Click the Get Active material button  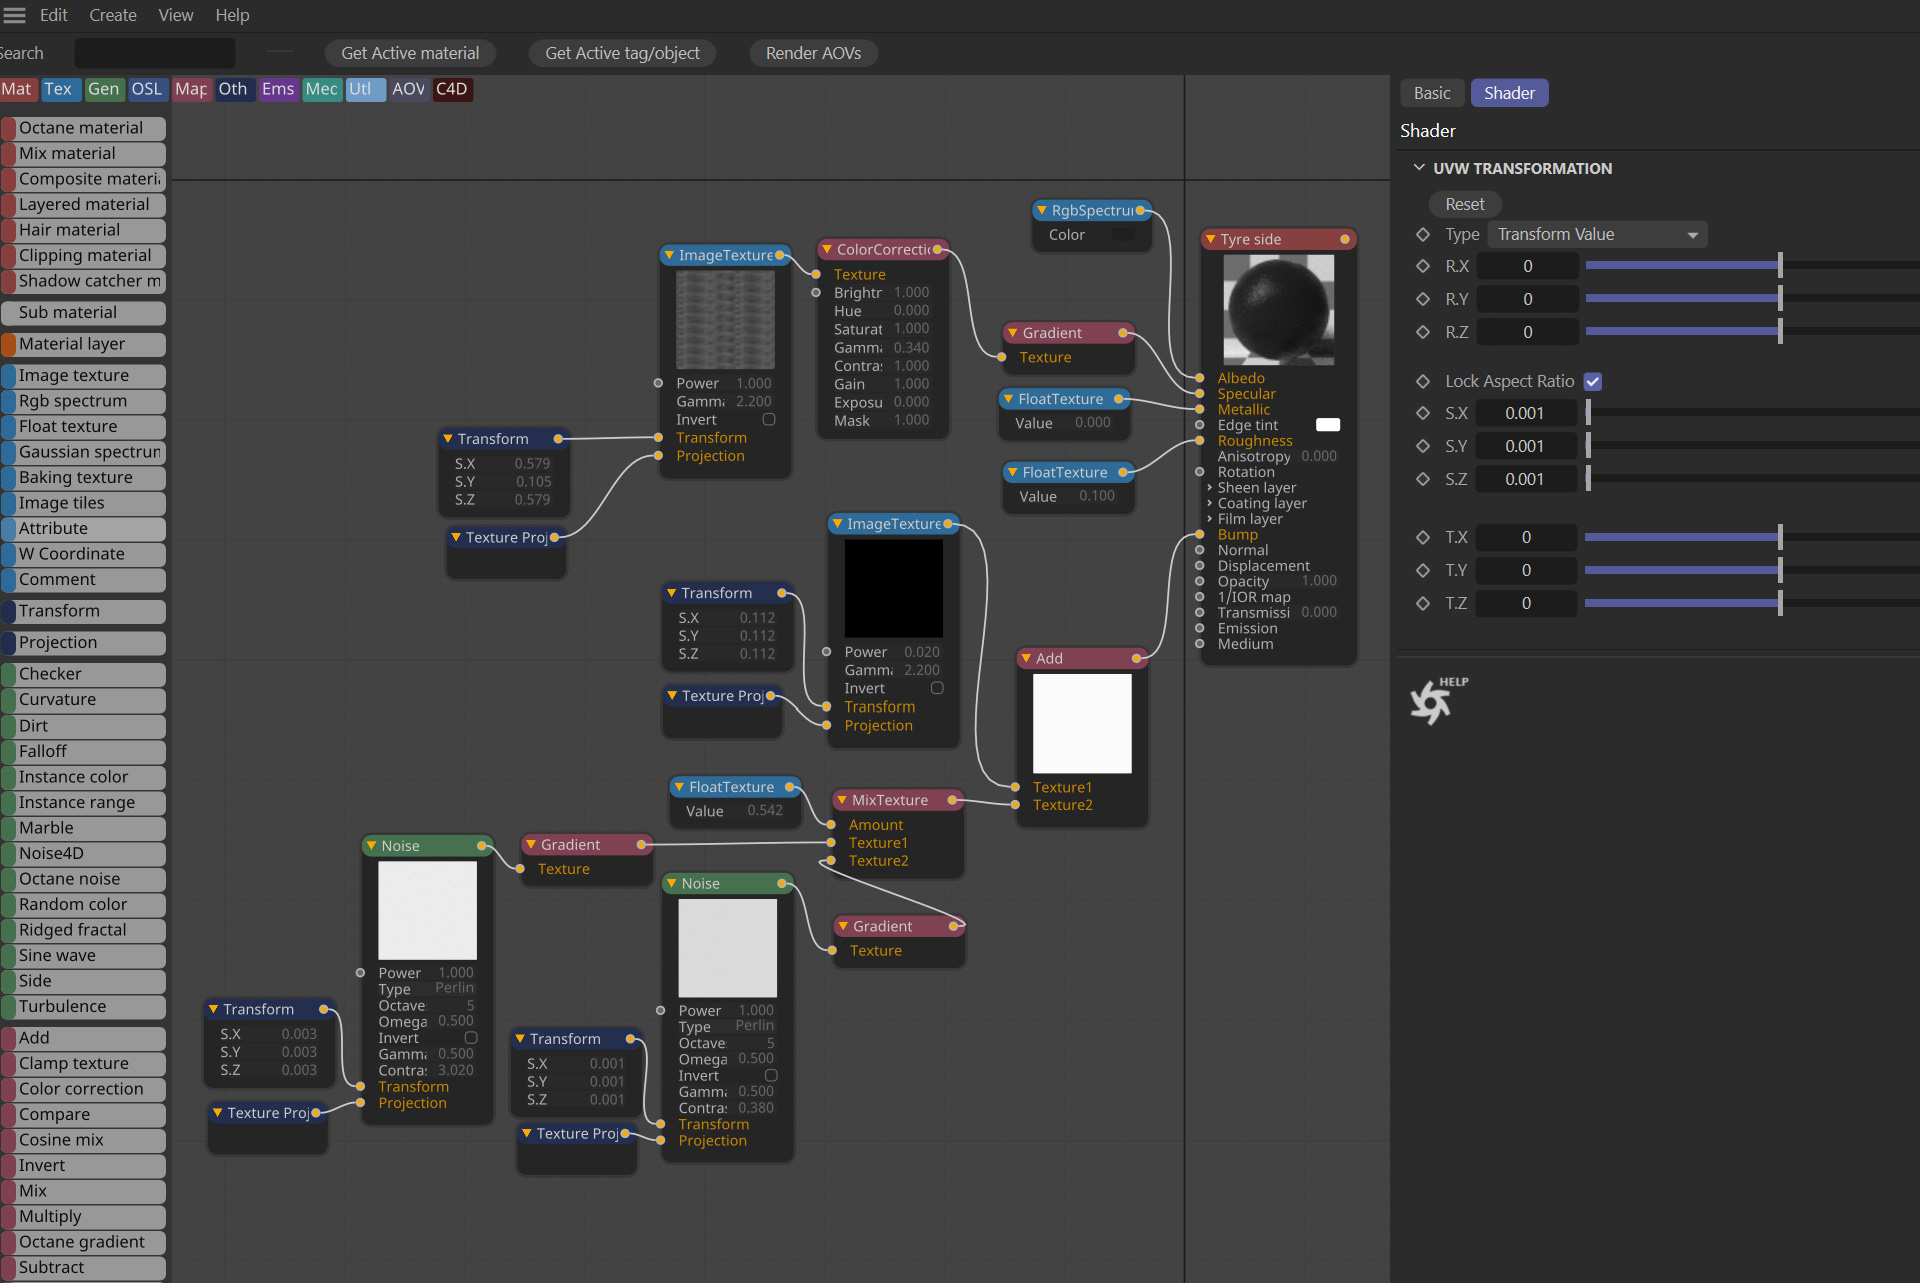click(x=410, y=53)
